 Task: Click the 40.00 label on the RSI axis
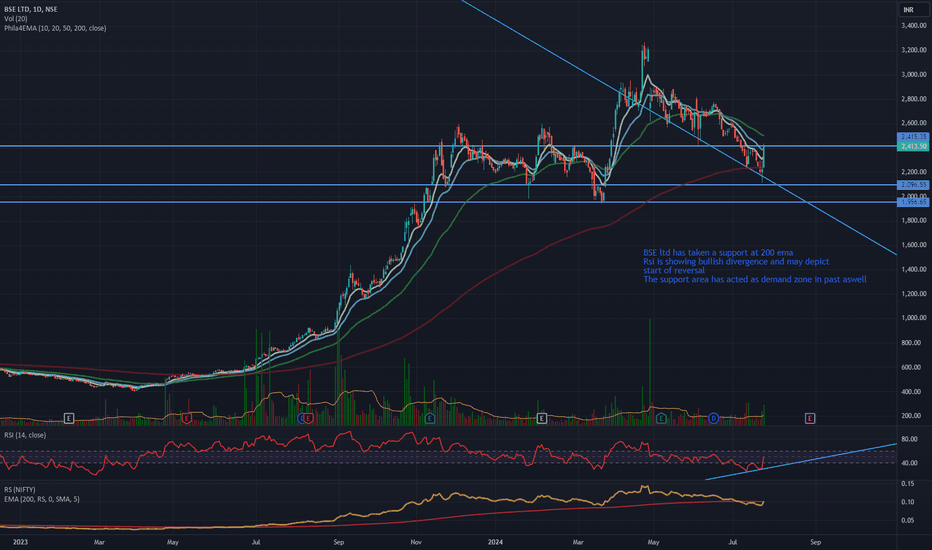coord(909,463)
